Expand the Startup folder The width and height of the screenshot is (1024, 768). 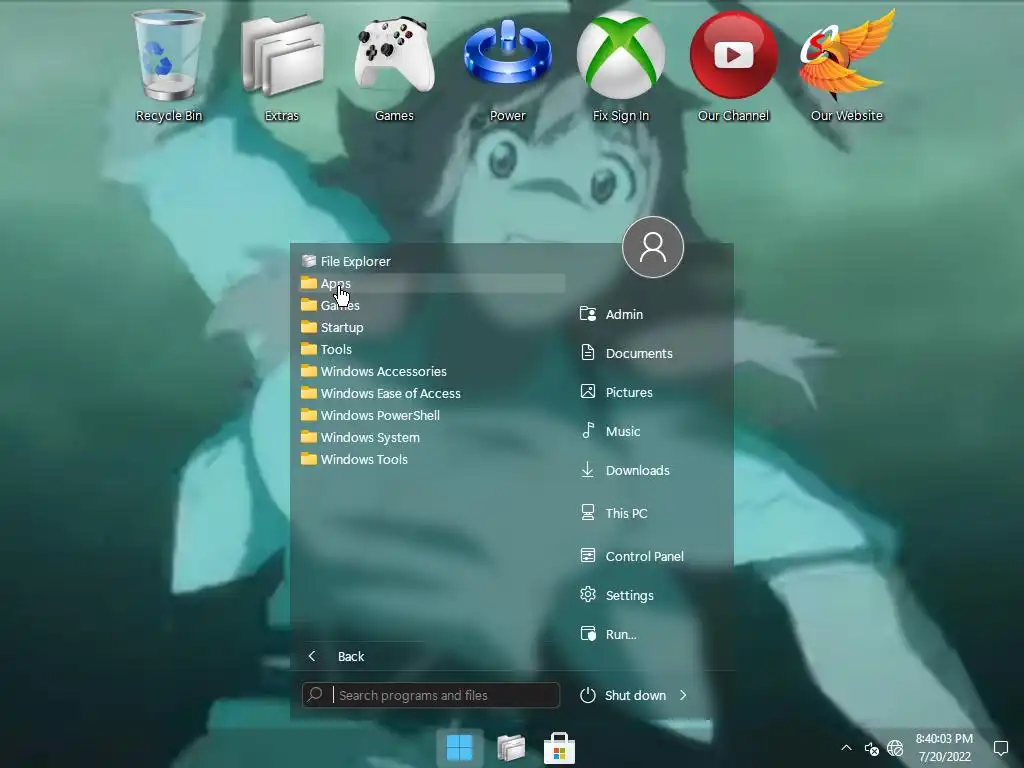[x=432, y=327]
